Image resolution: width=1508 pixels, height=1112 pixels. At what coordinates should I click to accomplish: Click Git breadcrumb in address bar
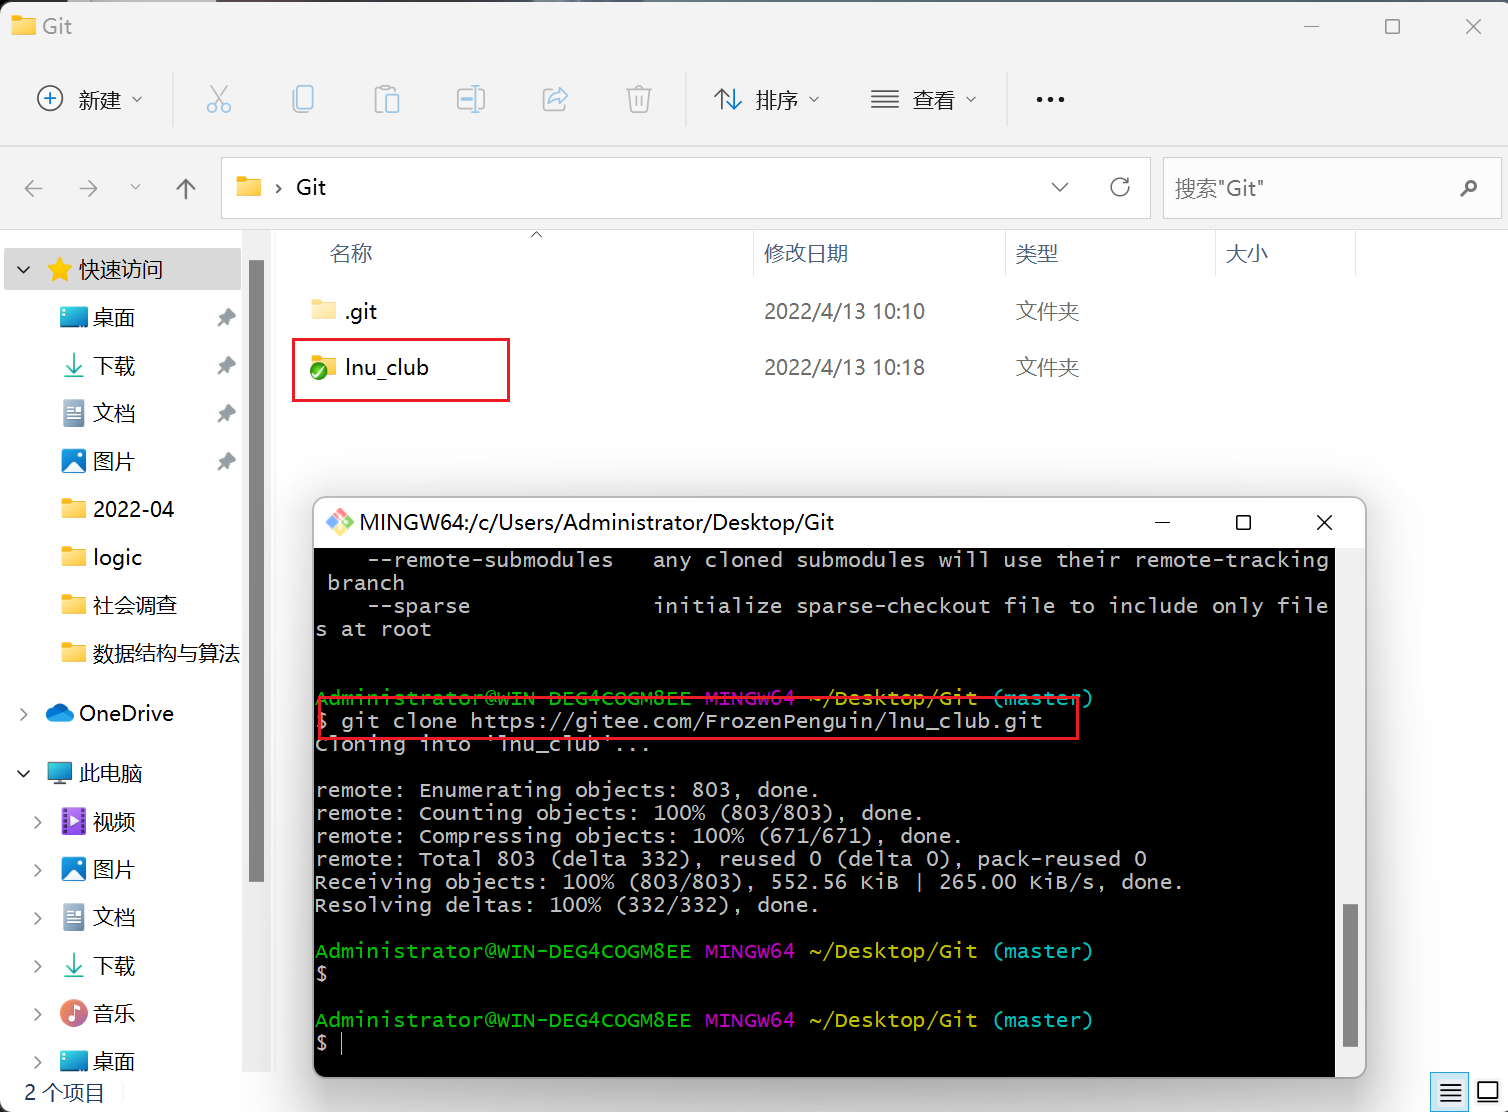click(x=311, y=187)
